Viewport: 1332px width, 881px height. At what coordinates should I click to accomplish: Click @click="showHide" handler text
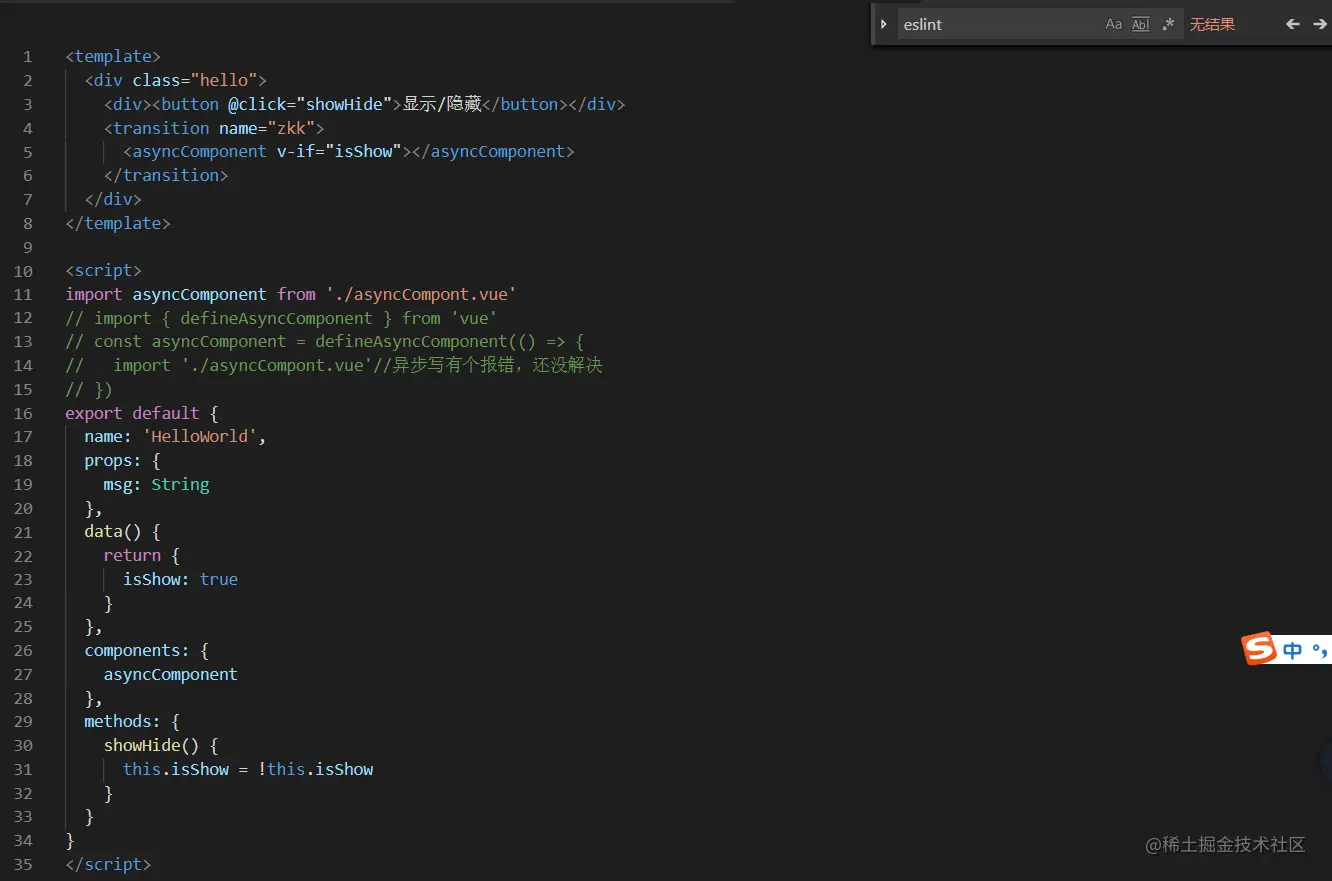(309, 104)
